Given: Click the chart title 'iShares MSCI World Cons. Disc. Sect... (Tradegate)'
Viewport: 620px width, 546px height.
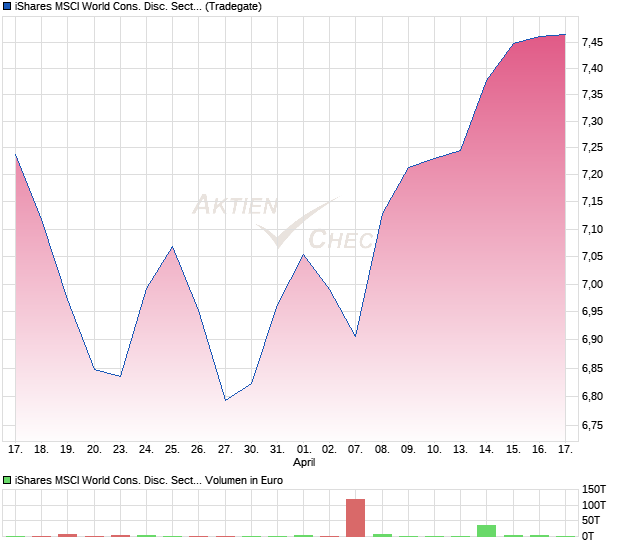Looking at the screenshot, I should point(138,6).
